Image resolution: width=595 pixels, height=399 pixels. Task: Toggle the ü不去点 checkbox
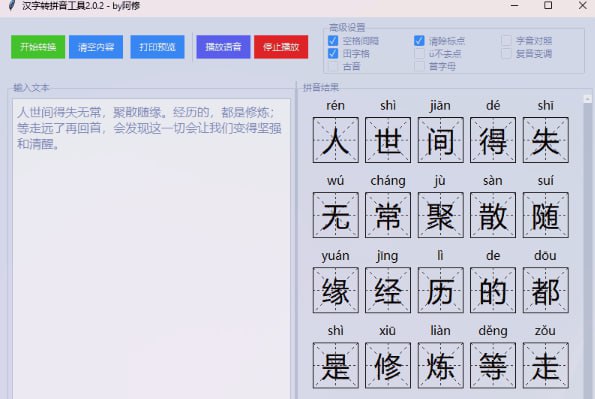419,54
